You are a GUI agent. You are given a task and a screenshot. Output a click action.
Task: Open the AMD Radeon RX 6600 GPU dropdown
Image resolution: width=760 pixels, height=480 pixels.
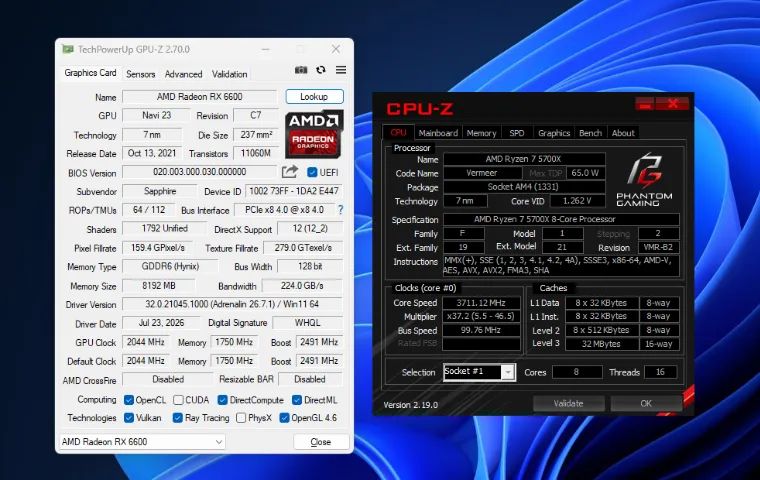[x=142, y=442]
